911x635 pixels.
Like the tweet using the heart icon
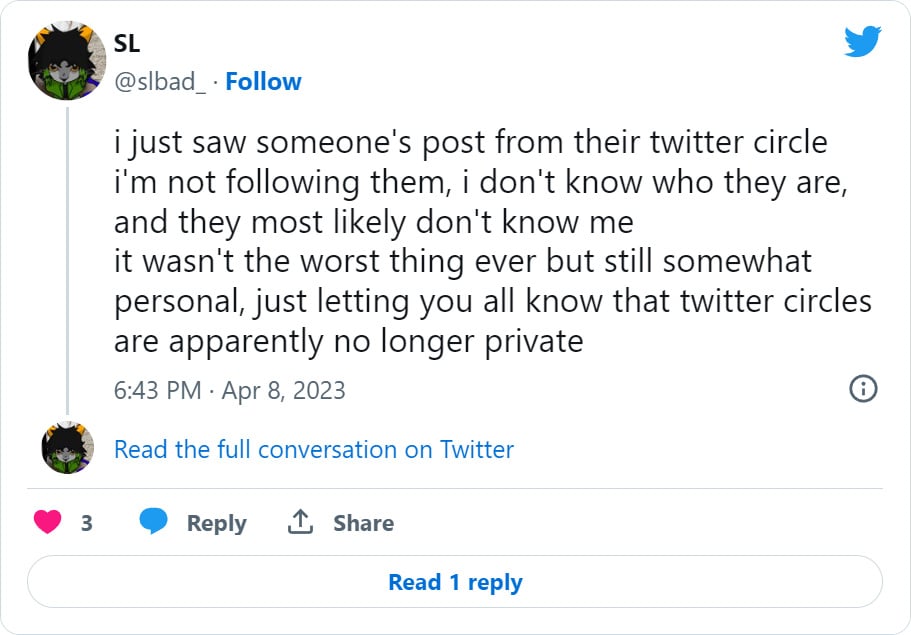tap(48, 522)
